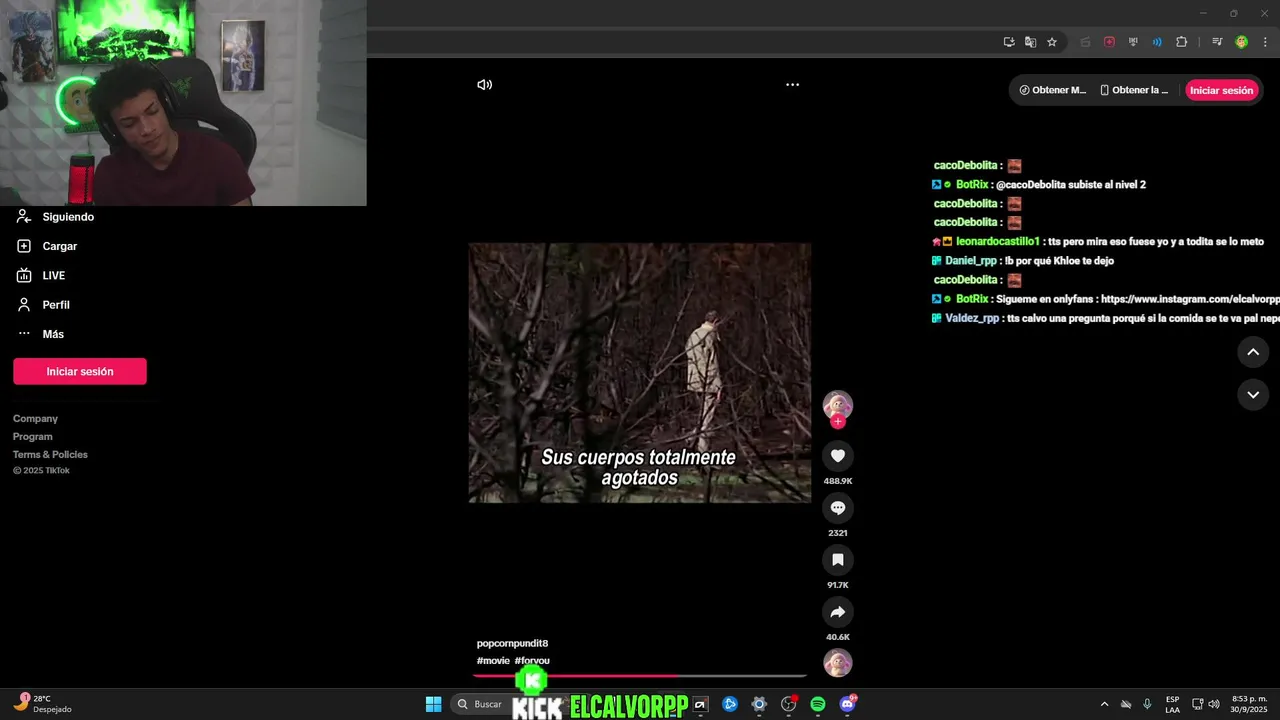Viewport: 1280px width, 720px height.
Task: Click the red square extension icon
Action: pos(1109,42)
